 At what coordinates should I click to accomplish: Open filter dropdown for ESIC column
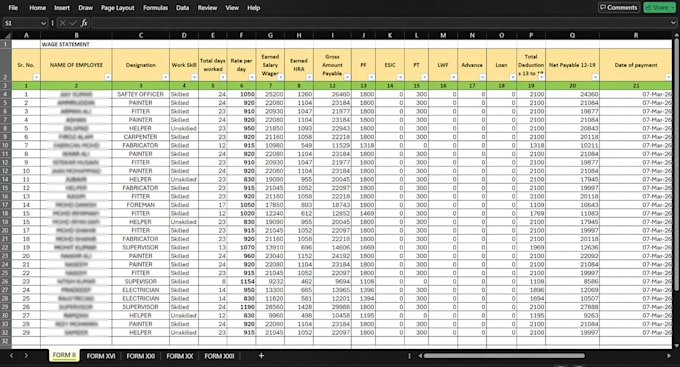tap(400, 77)
